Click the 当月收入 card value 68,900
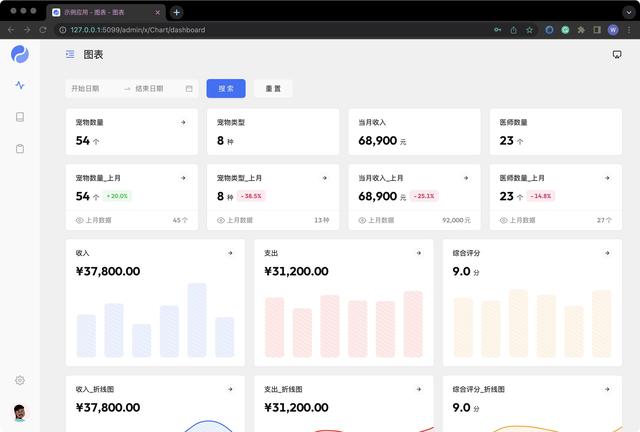The height and width of the screenshot is (432, 640). click(x=378, y=140)
